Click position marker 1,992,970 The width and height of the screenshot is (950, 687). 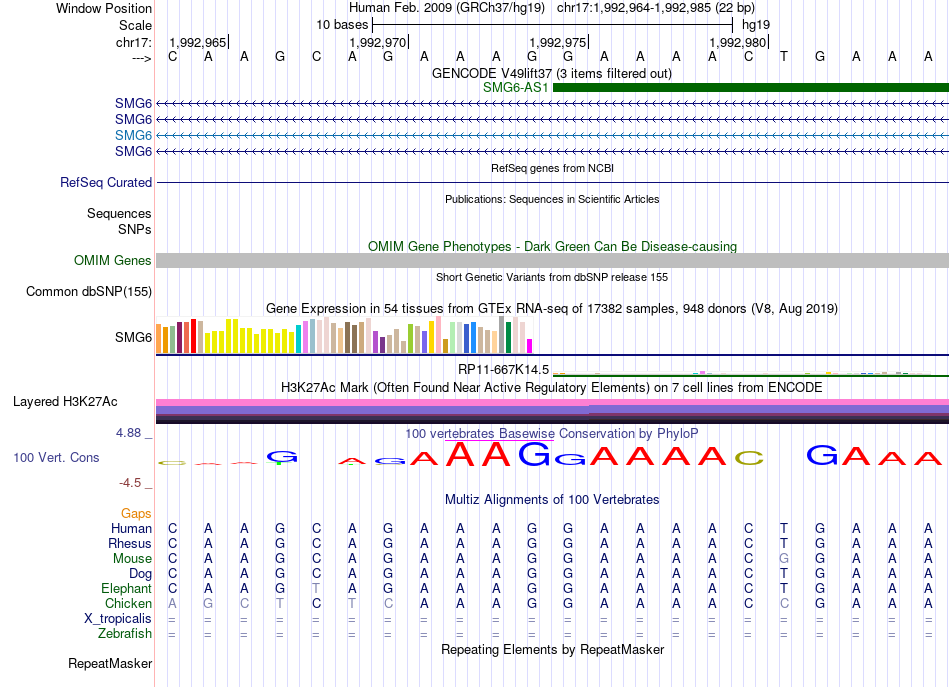[377, 42]
